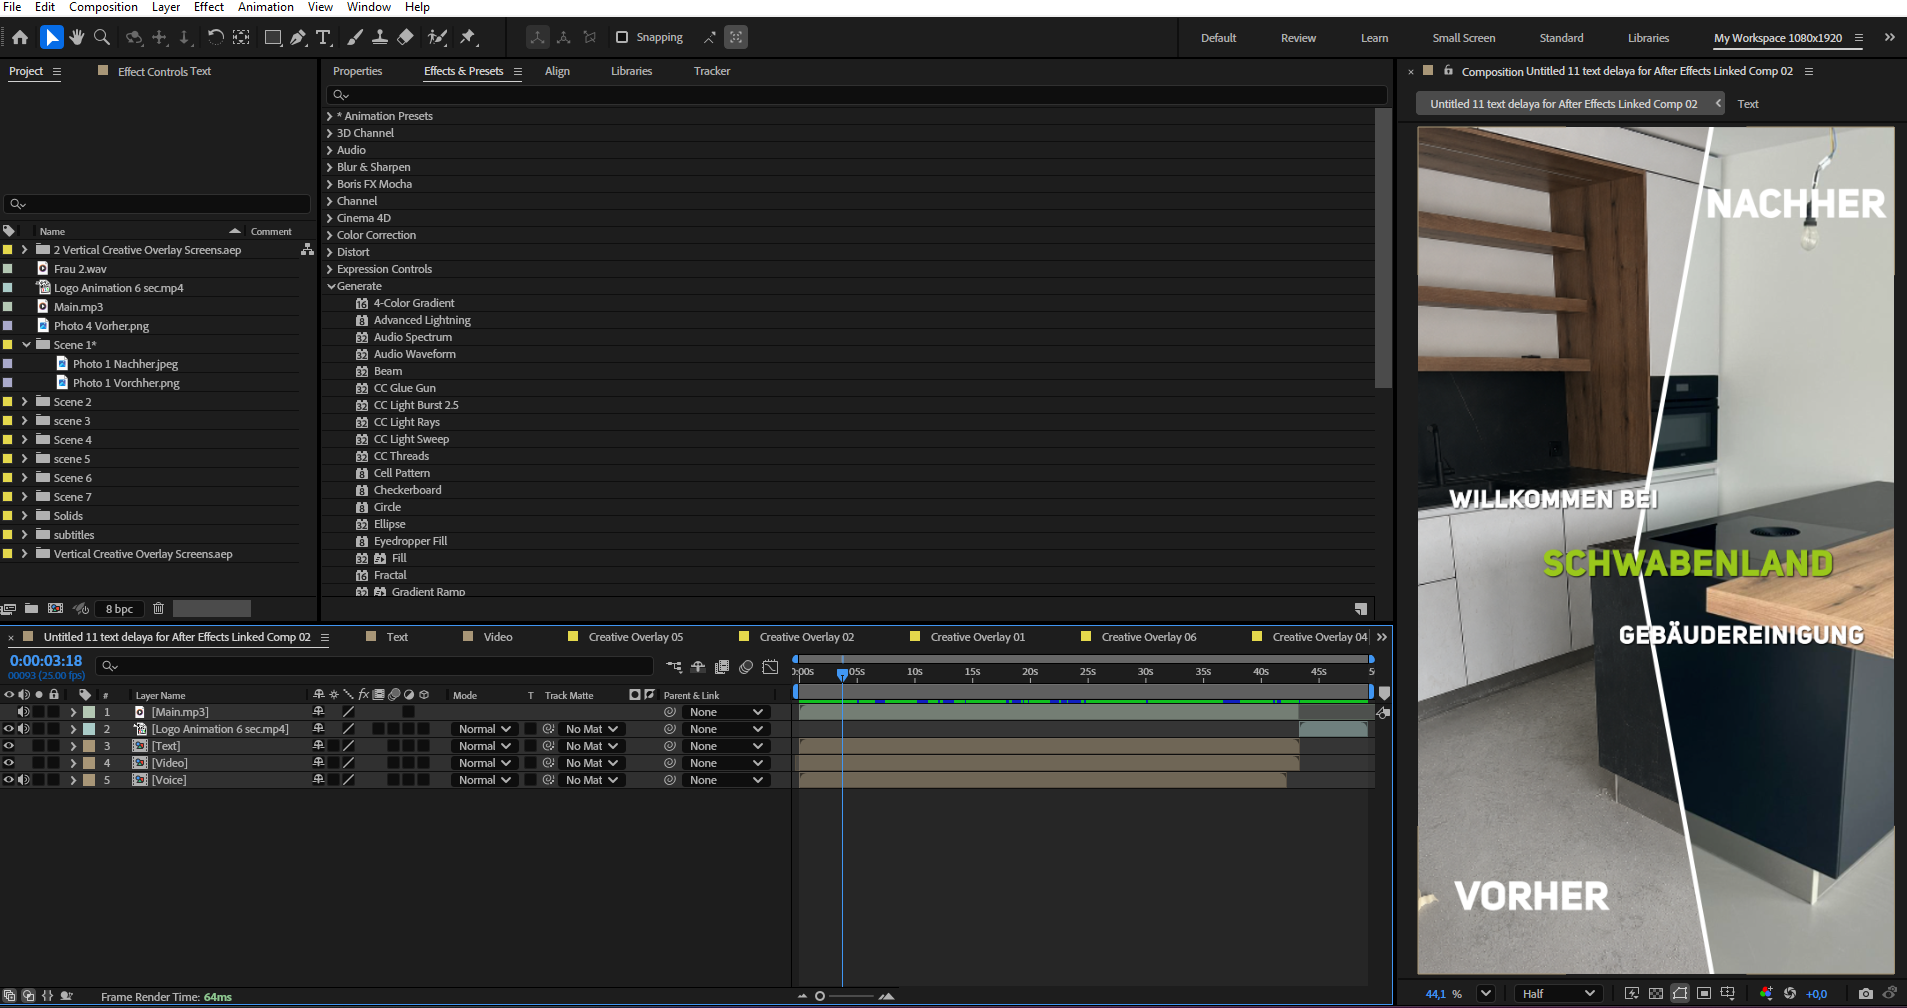Open blending Mode dropdown for Video layer
Screen dimensions: 1907x1008
coord(484,763)
